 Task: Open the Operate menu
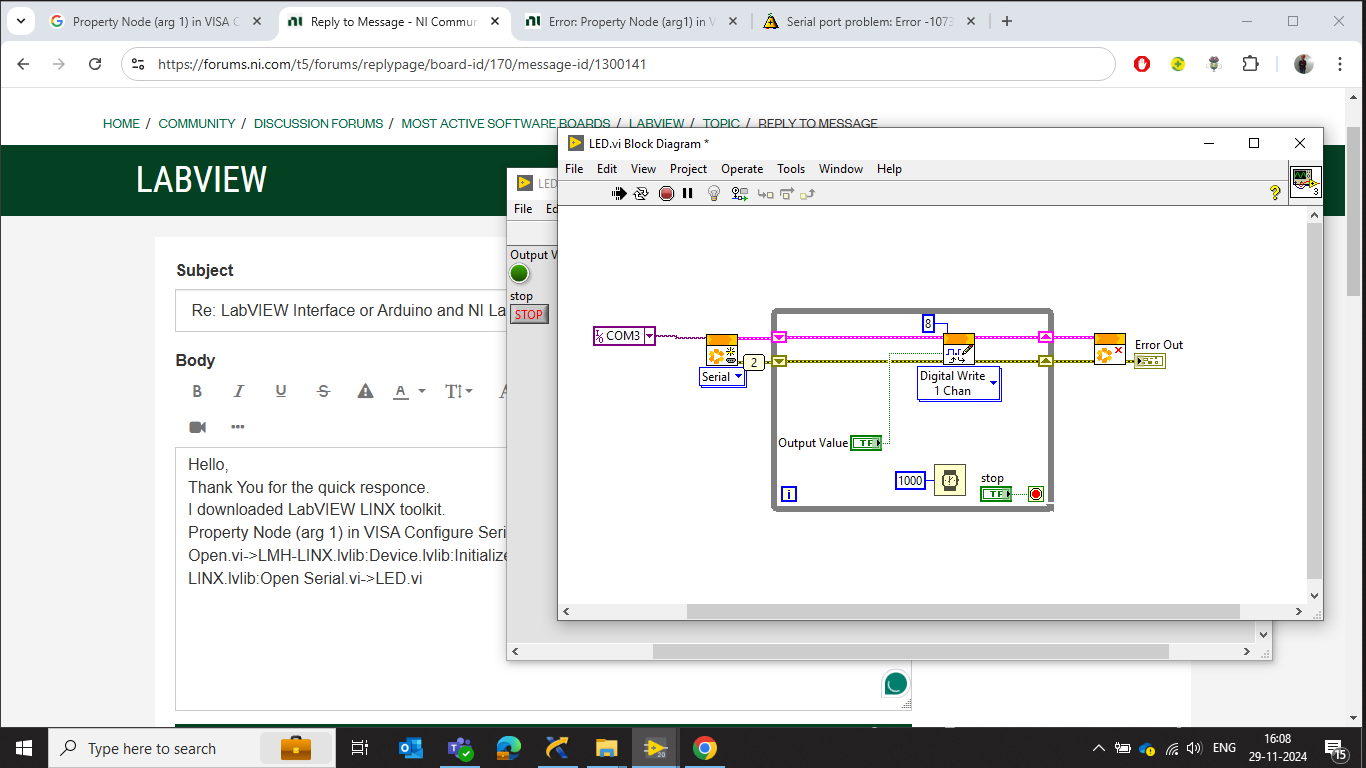[x=741, y=168]
